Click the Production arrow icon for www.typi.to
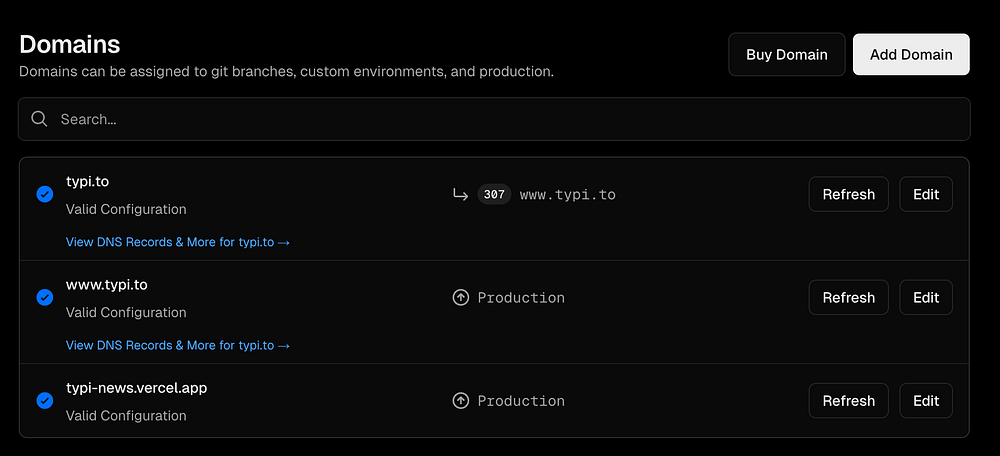Screen dimensions: 1000x456 pos(460,298)
